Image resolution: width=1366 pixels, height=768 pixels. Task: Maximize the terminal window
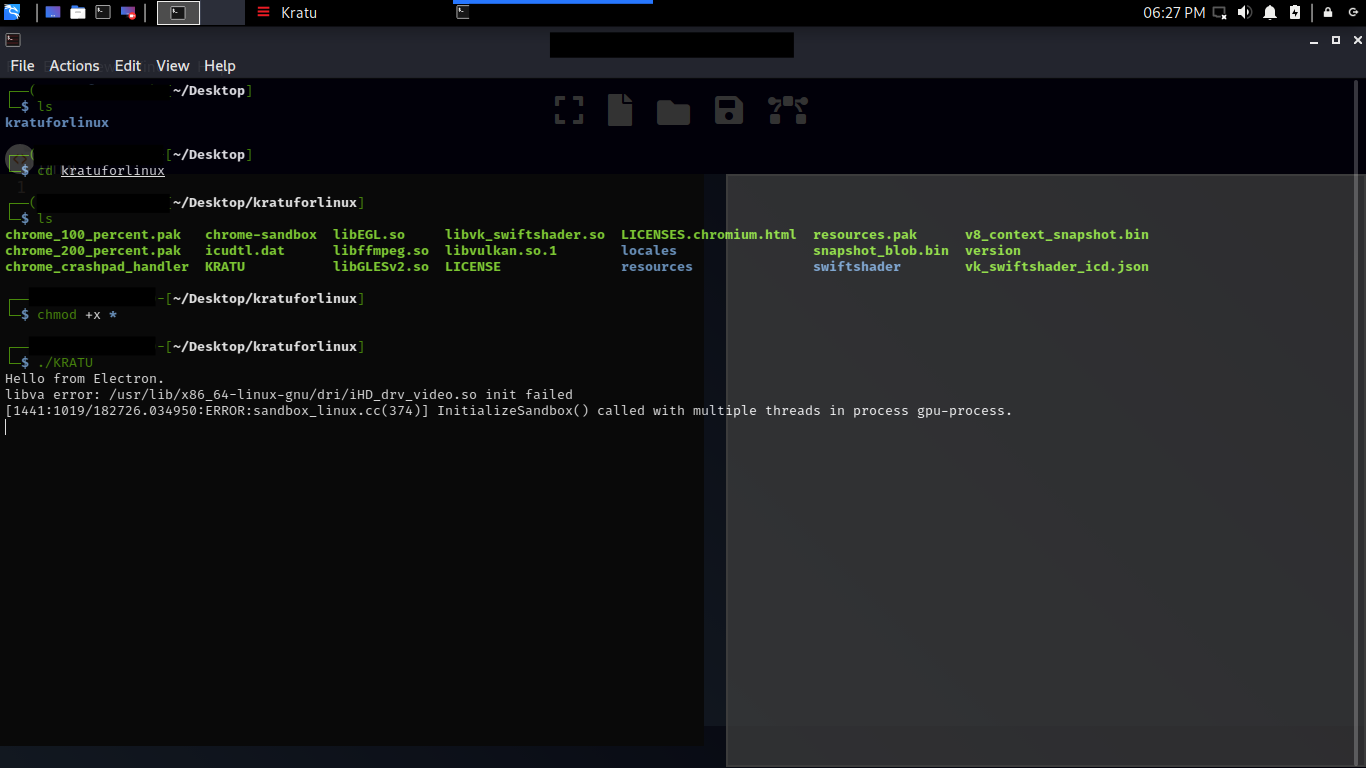tap(1336, 40)
